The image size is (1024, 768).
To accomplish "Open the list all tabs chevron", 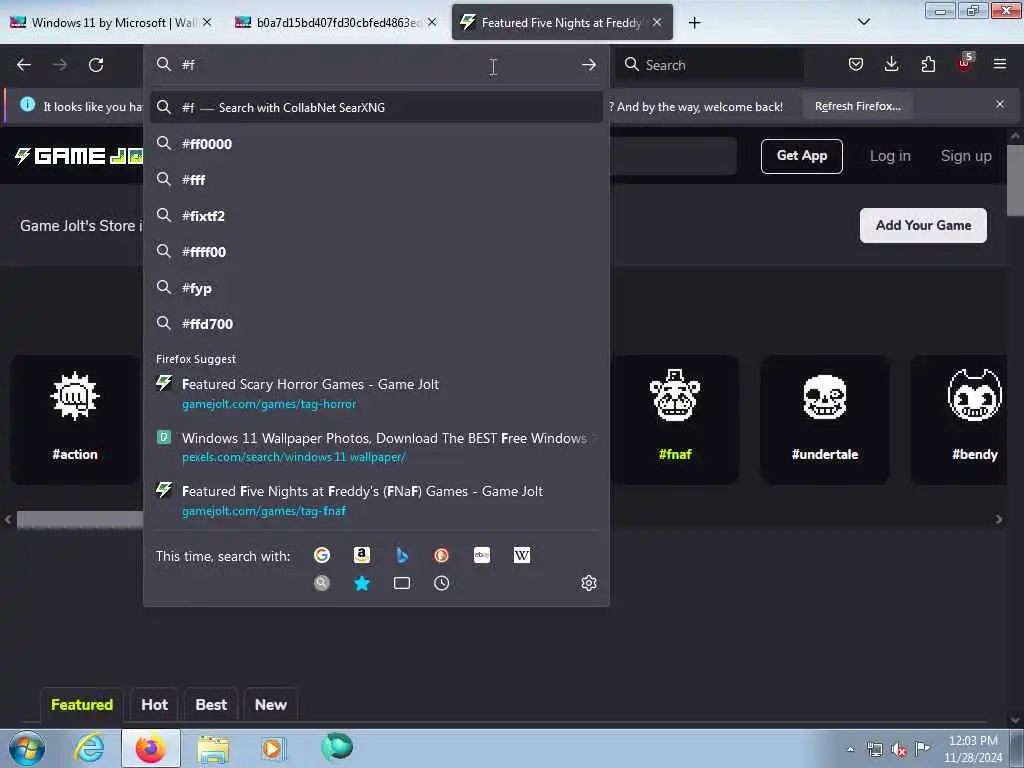I will (x=863, y=22).
